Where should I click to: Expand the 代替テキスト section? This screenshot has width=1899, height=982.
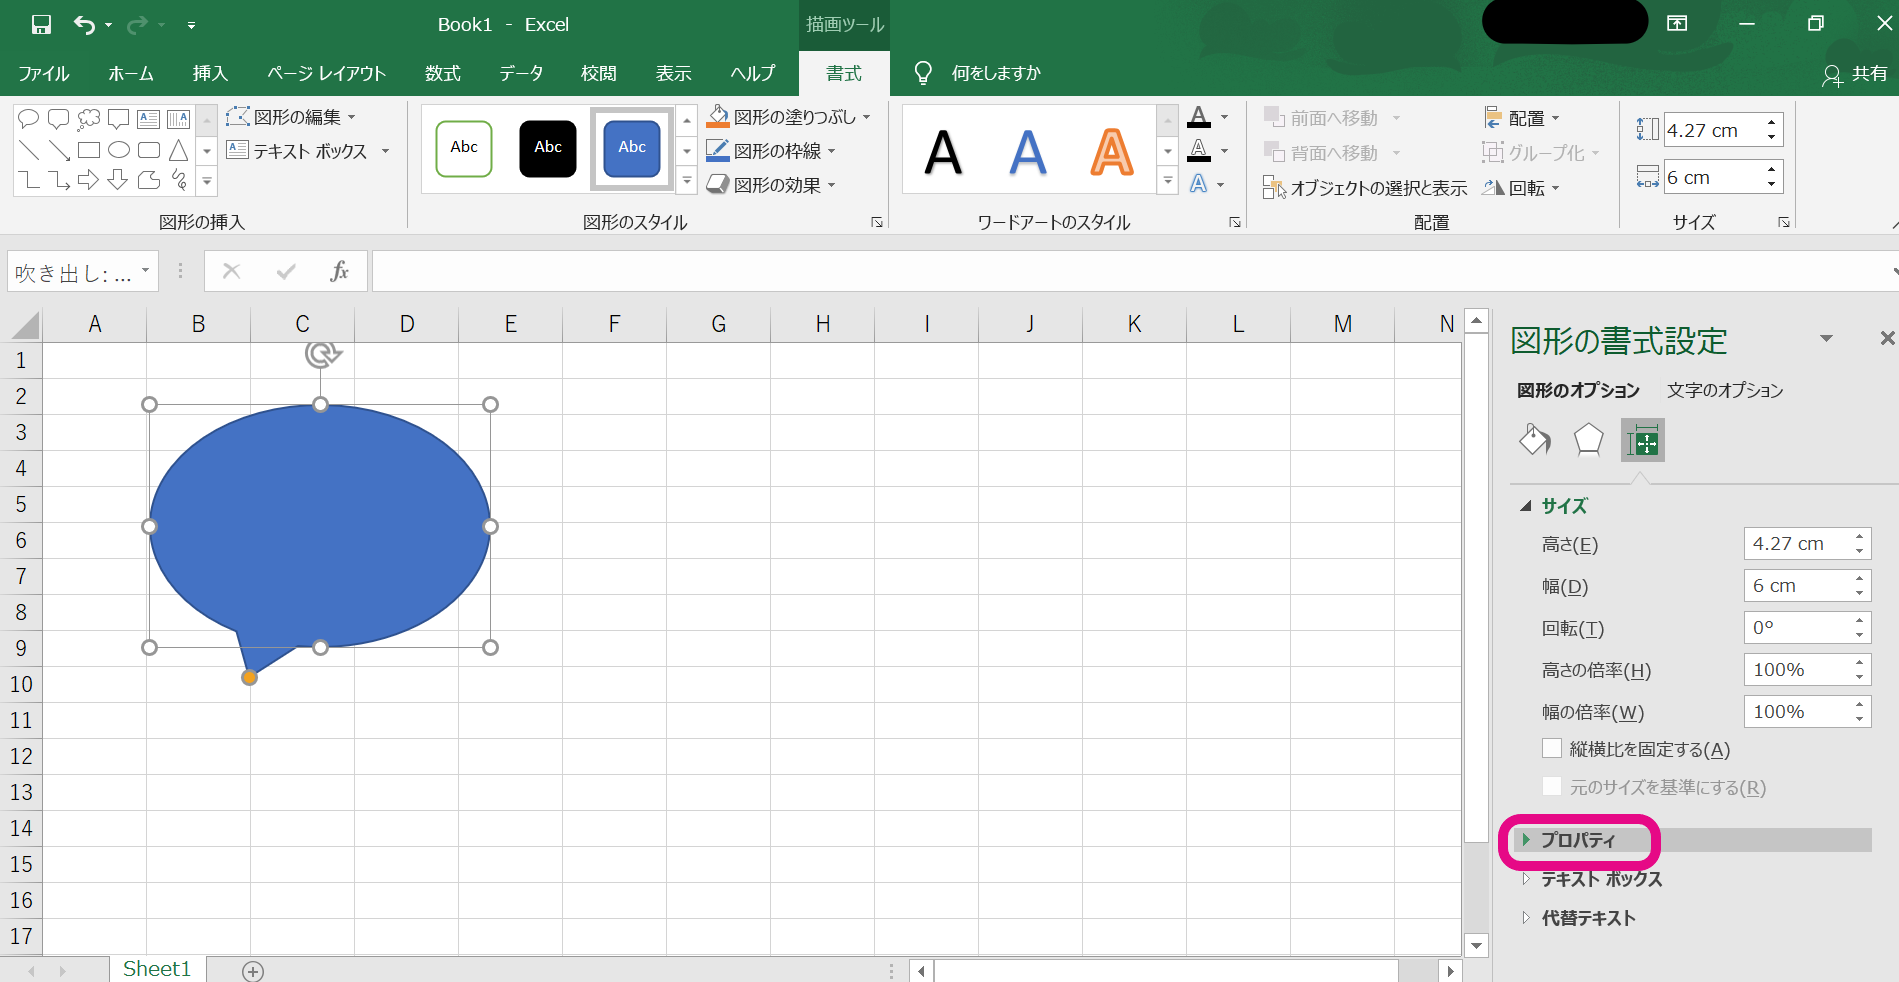point(1587,918)
